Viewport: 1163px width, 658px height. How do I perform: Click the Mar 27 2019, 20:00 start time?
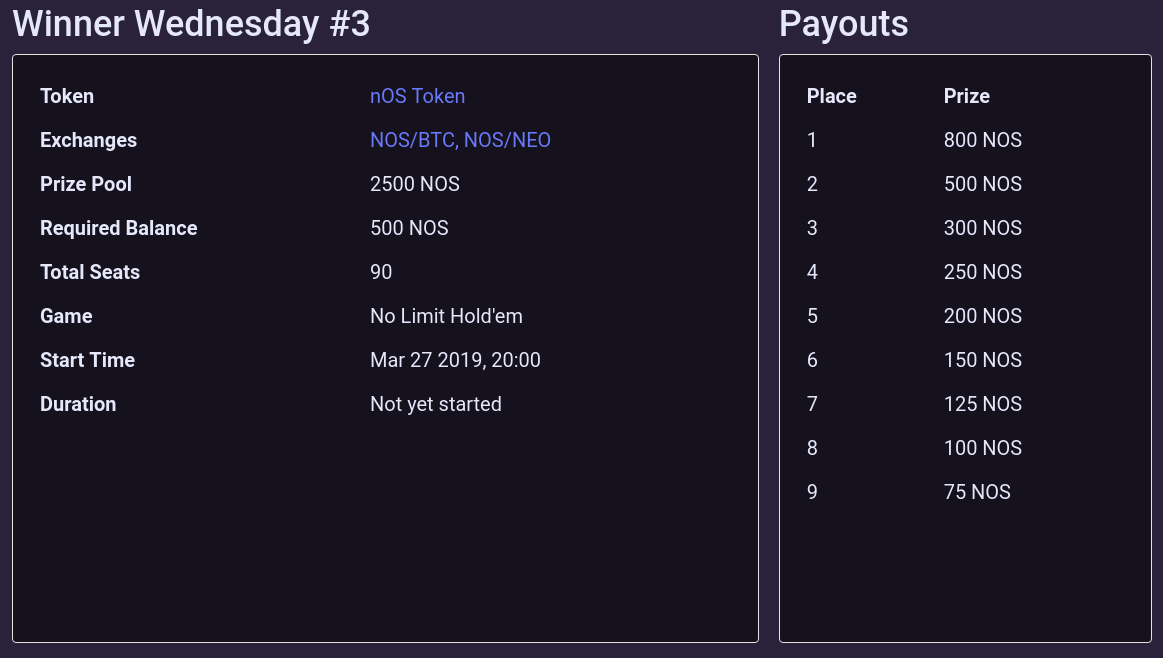[455, 360]
